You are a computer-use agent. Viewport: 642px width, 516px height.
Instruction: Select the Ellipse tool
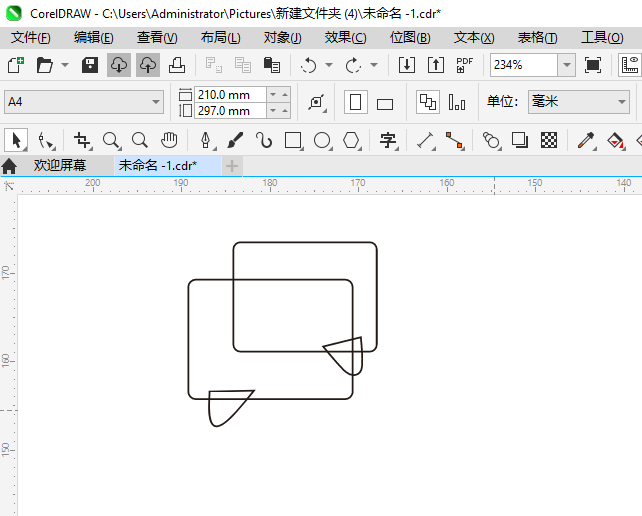click(x=322, y=140)
